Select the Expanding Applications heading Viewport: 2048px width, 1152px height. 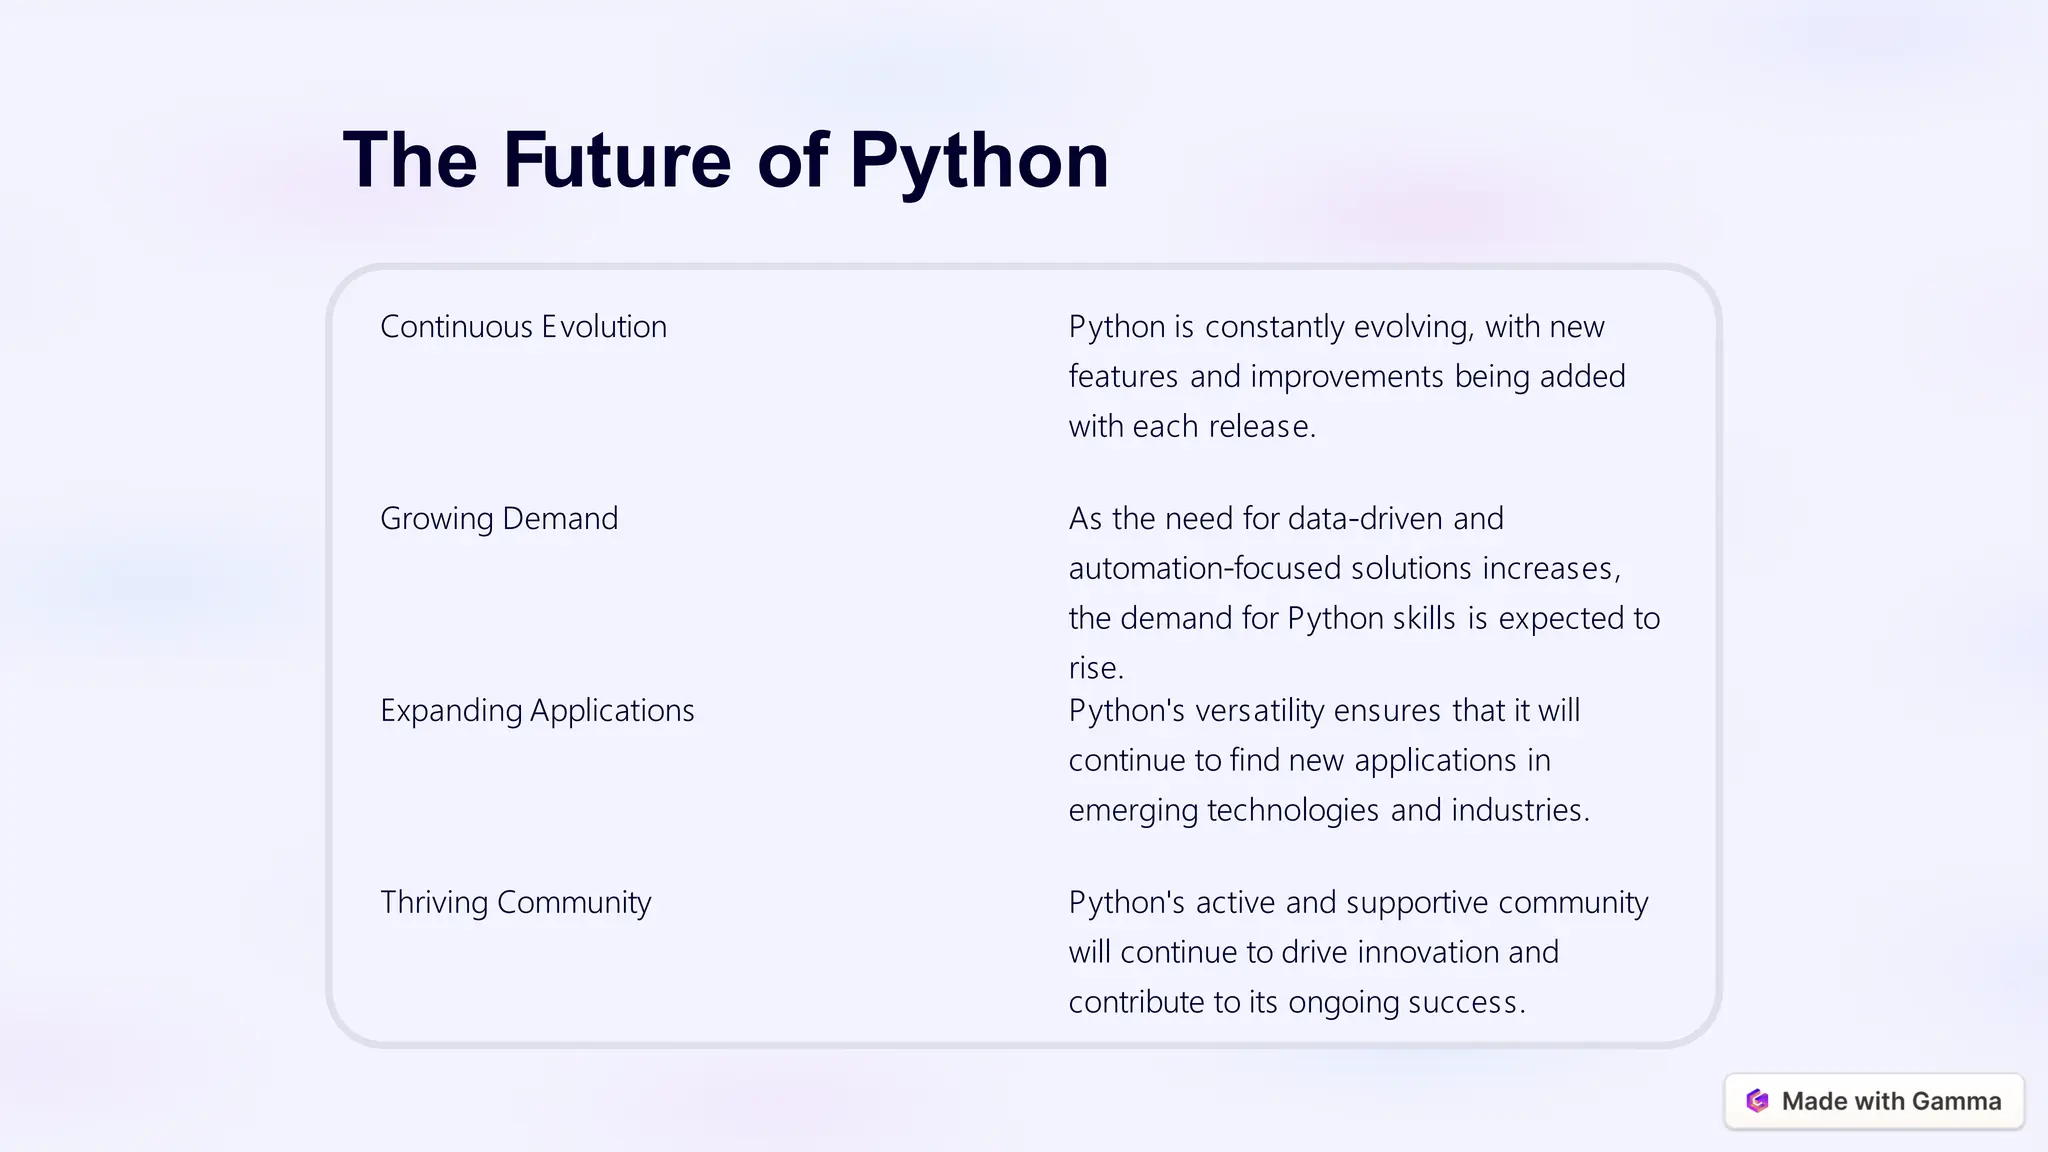537,711
